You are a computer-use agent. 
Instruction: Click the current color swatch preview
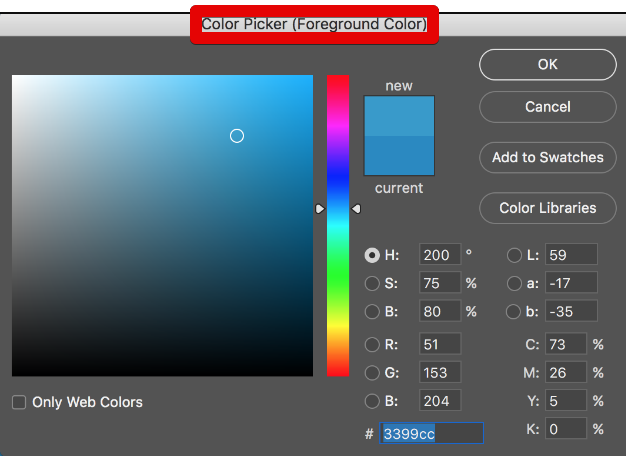coord(399,156)
